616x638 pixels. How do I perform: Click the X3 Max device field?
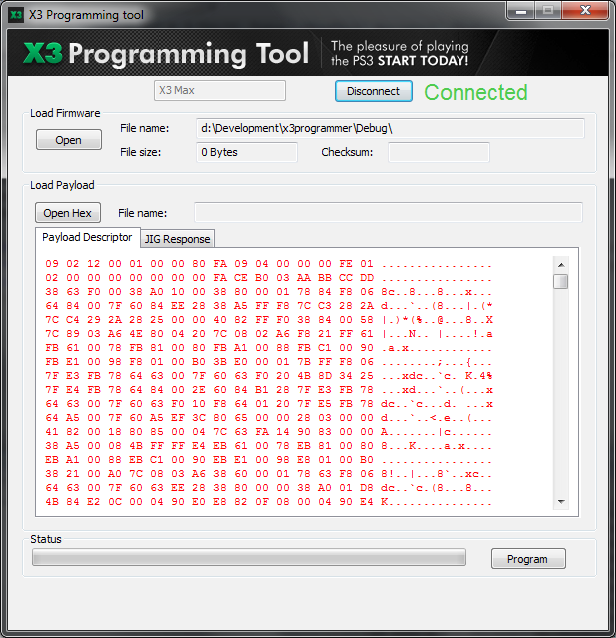point(220,90)
